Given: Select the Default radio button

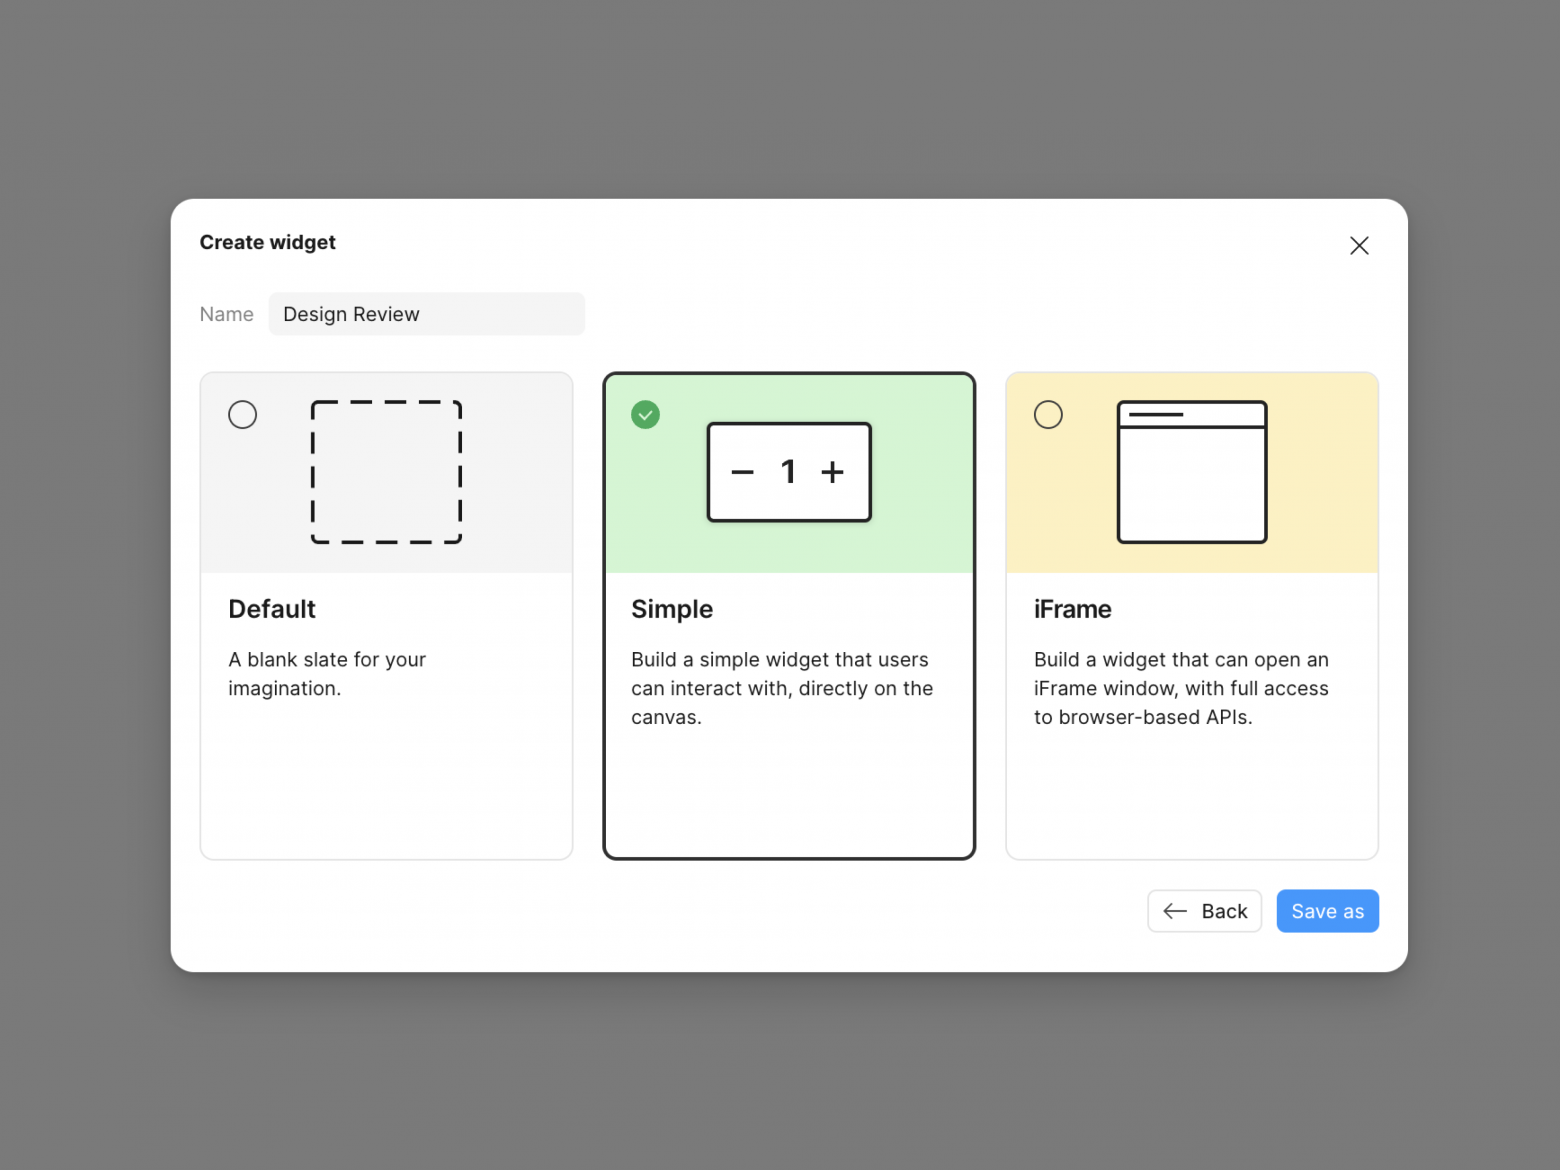Looking at the screenshot, I should (x=242, y=414).
